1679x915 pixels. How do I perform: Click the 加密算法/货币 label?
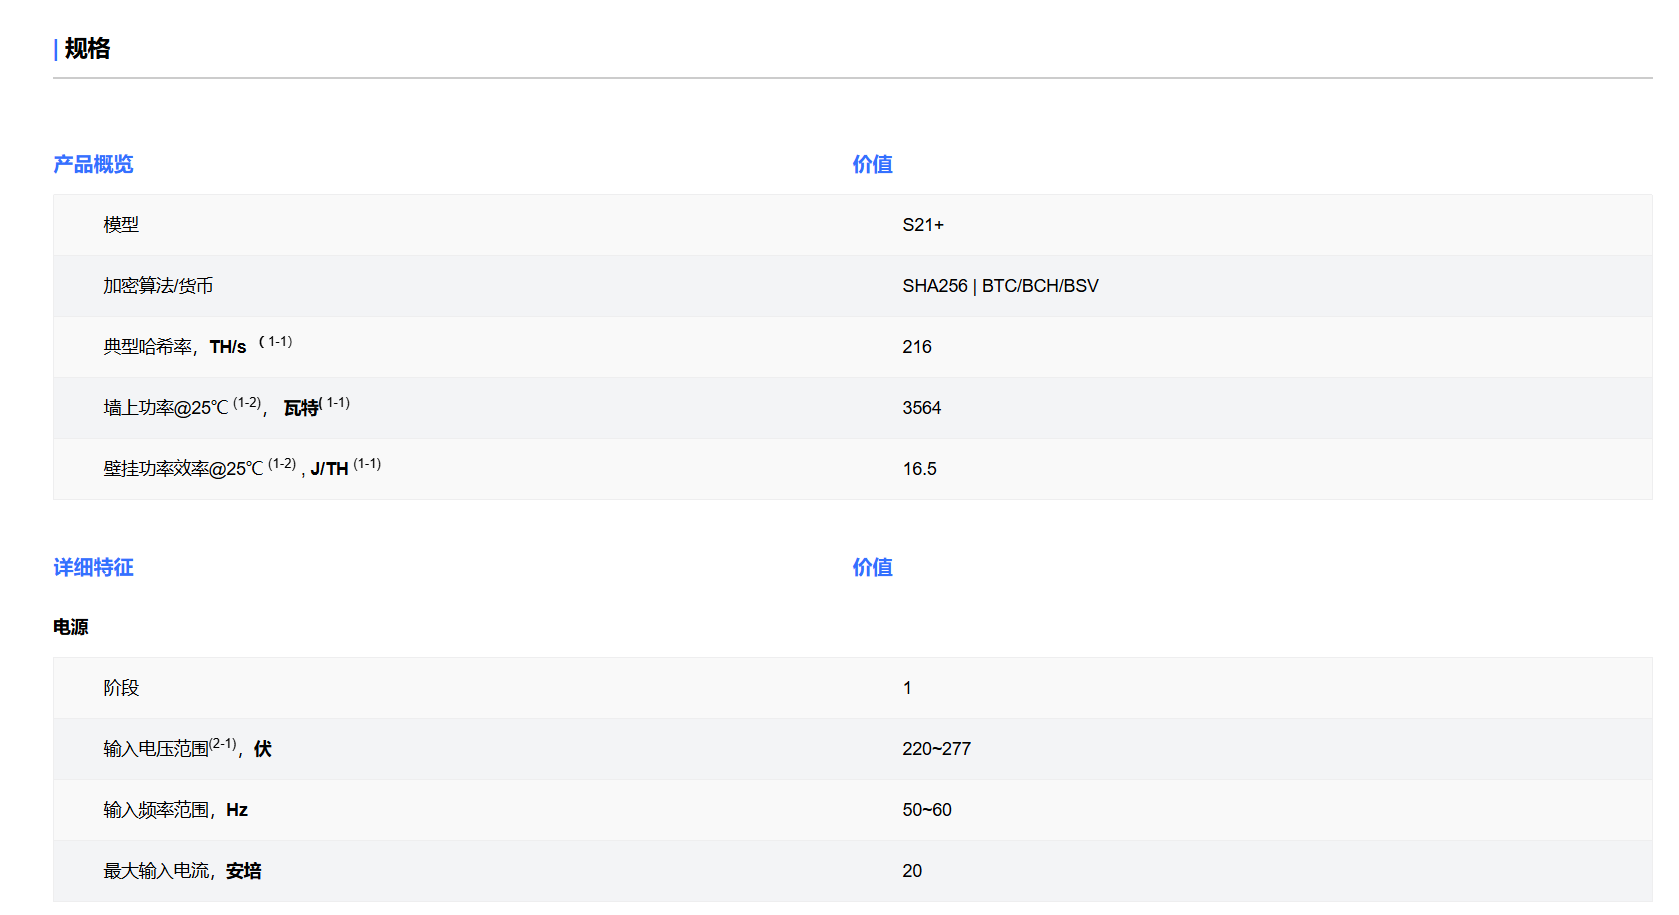(158, 286)
